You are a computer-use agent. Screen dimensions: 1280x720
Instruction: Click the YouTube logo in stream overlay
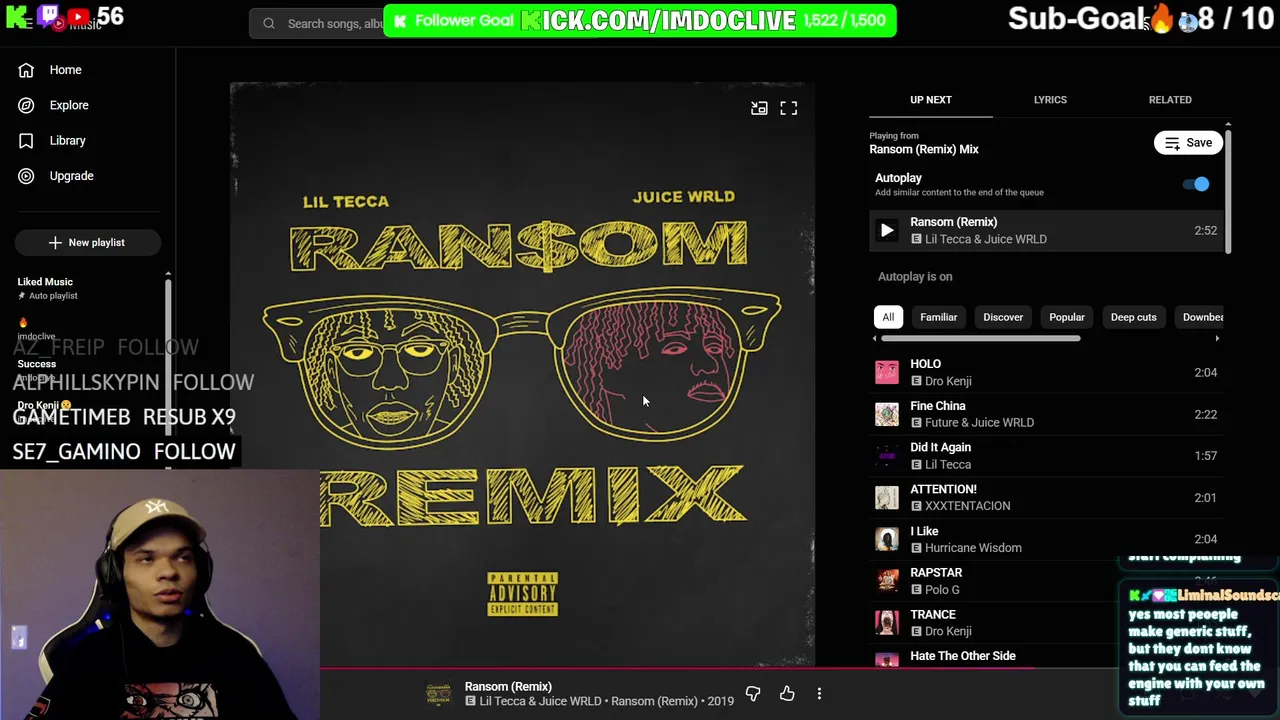click(x=79, y=17)
